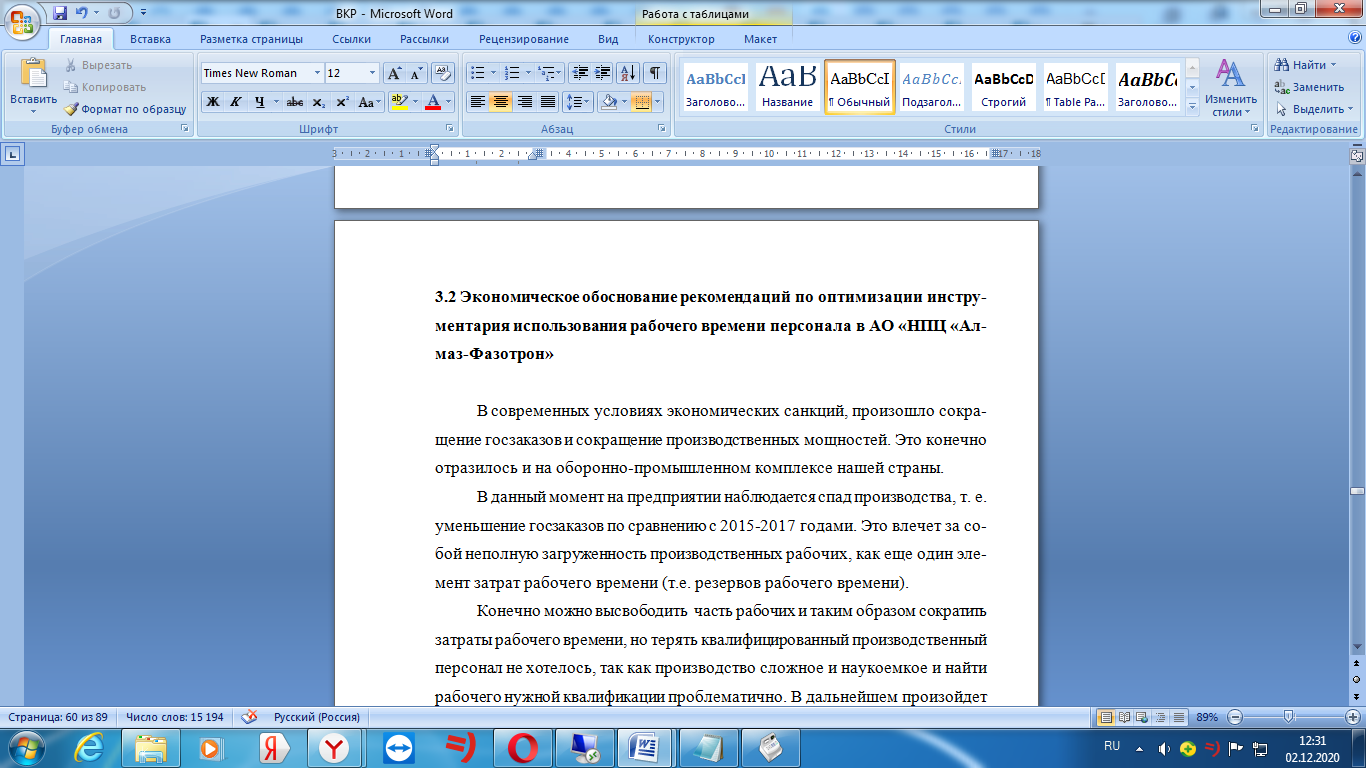
Task: Apply the Подзаголовок (Subtitle) style
Action: pyautogui.click(x=932, y=88)
